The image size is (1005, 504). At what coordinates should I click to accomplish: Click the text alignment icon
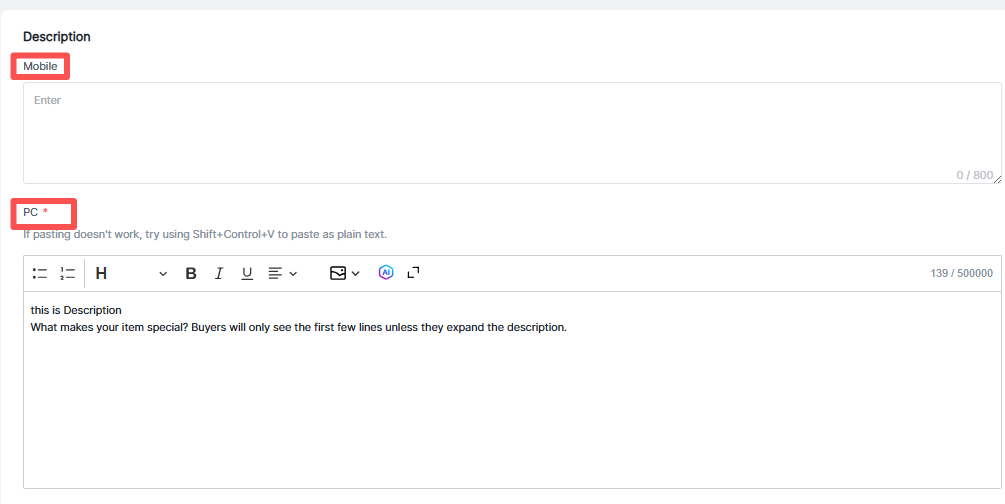pos(275,273)
